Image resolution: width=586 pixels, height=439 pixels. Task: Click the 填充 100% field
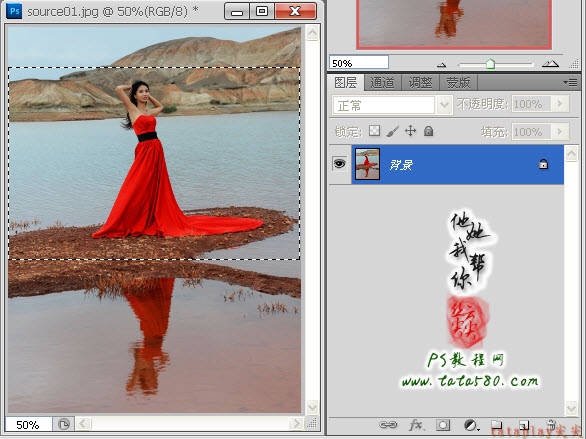click(532, 132)
